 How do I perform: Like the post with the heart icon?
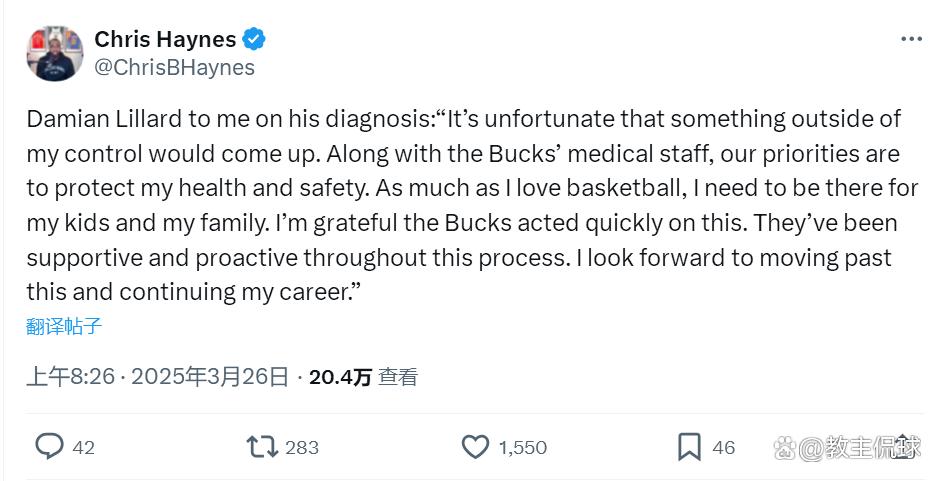tap(476, 446)
